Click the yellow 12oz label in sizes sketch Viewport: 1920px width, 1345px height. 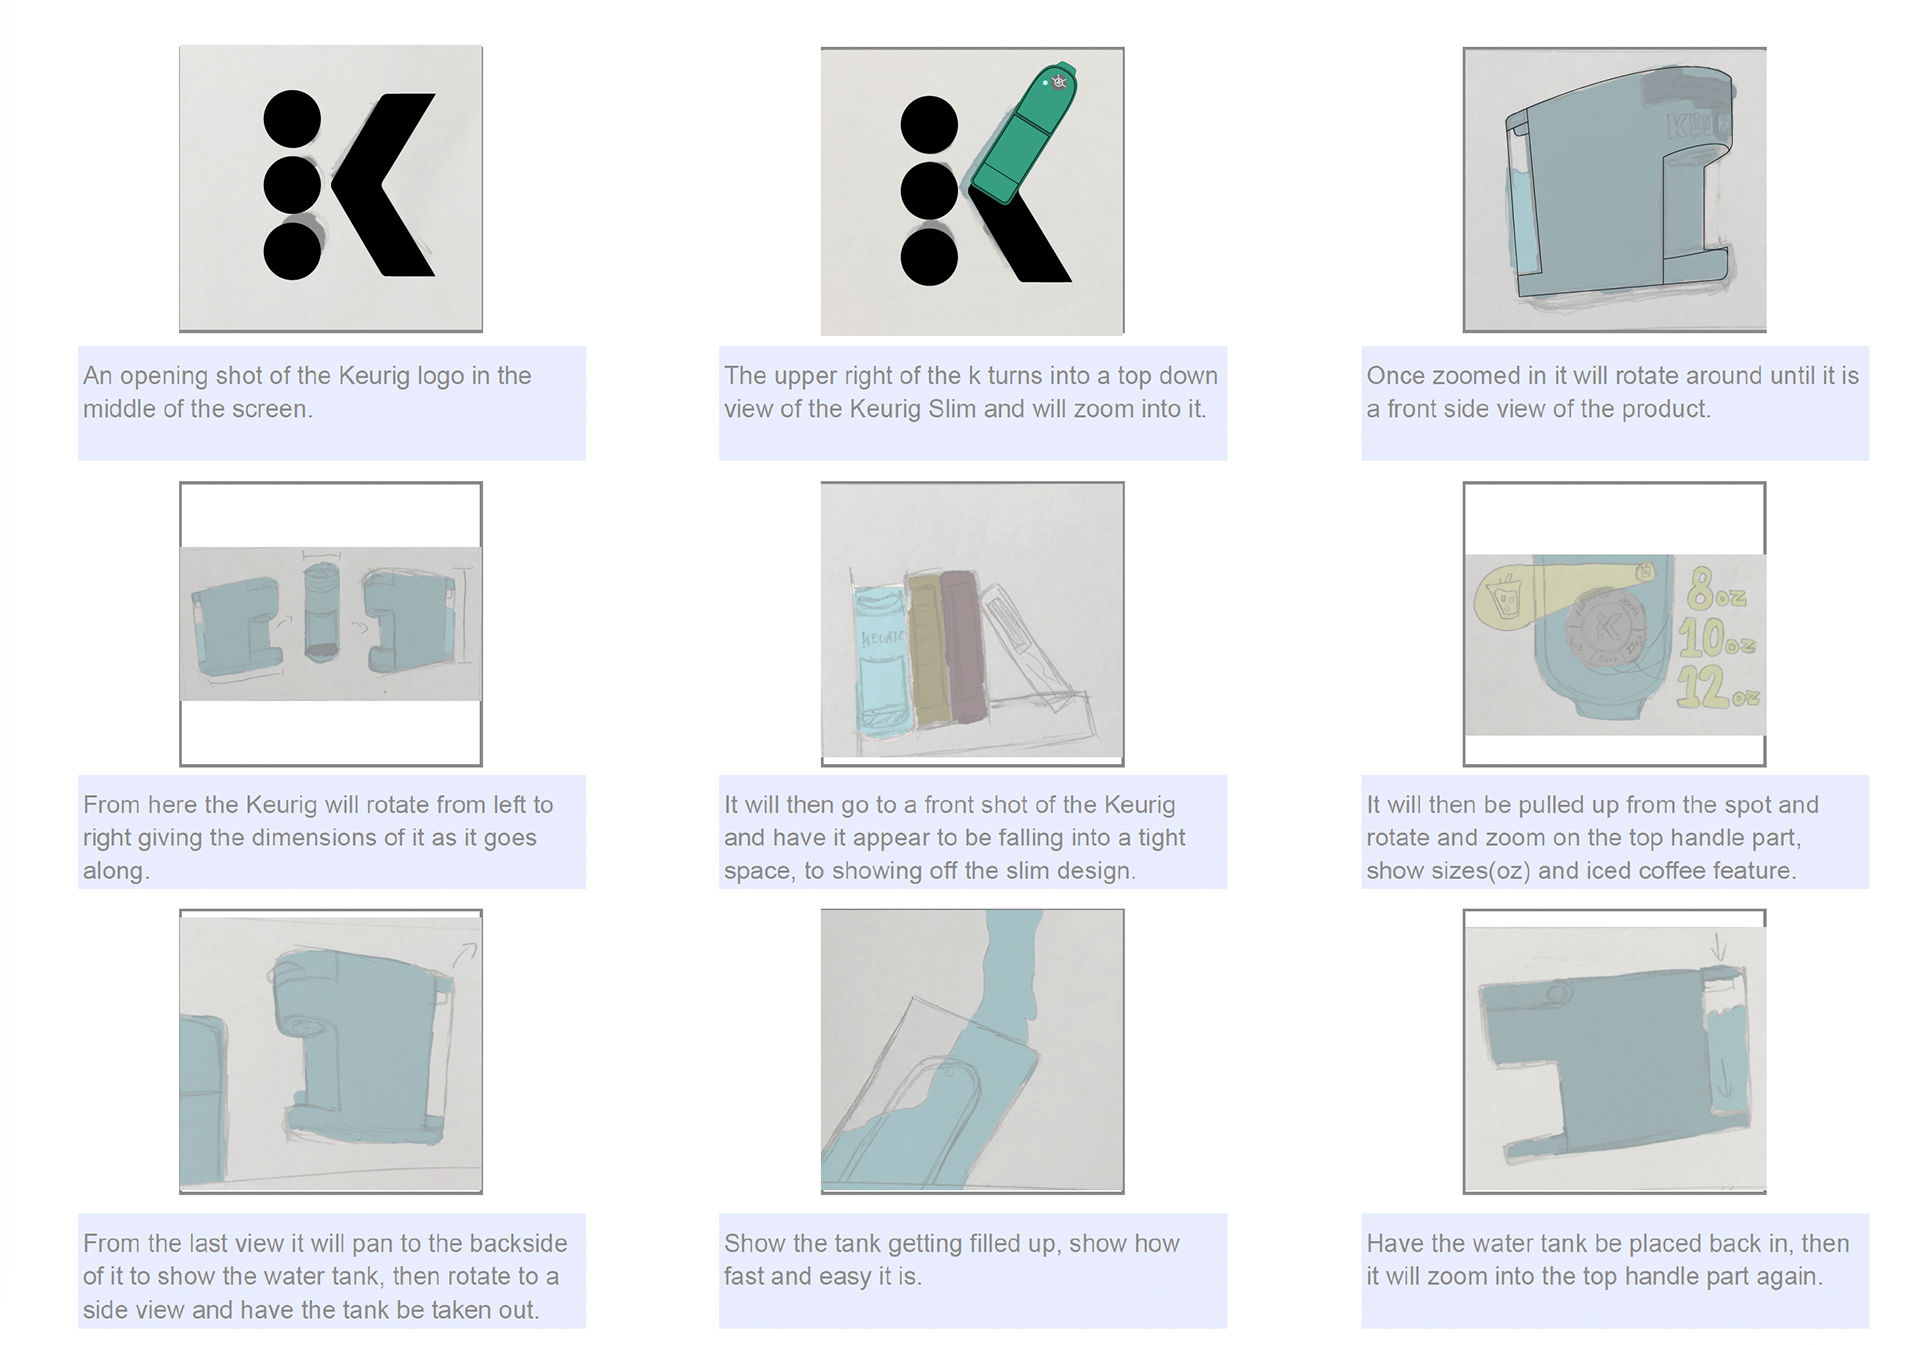(1718, 687)
